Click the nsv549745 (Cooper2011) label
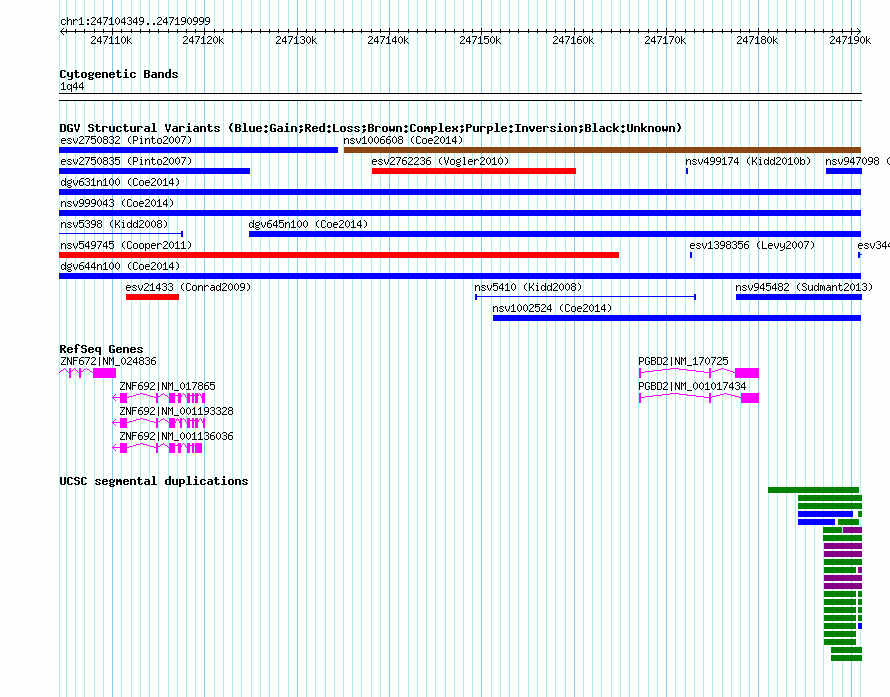Screen dimensions: 890x697 click(126, 245)
